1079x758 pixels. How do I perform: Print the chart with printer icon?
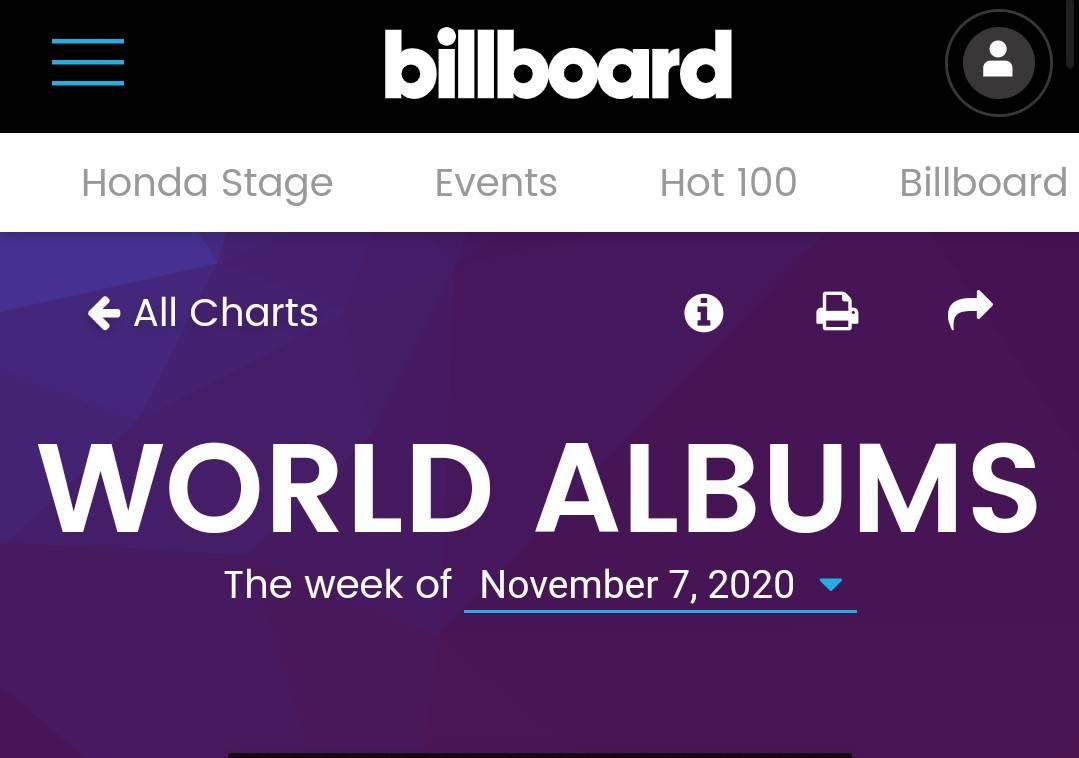[x=837, y=312]
